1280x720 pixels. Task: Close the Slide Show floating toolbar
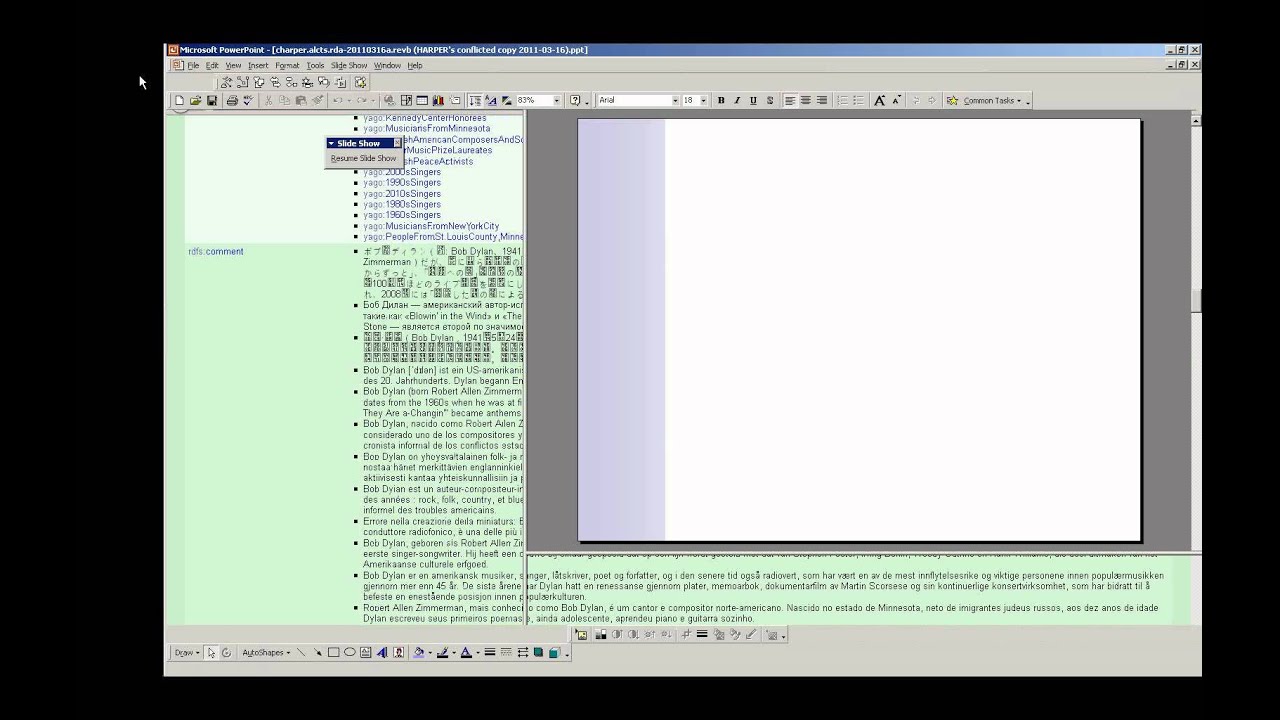pos(397,143)
